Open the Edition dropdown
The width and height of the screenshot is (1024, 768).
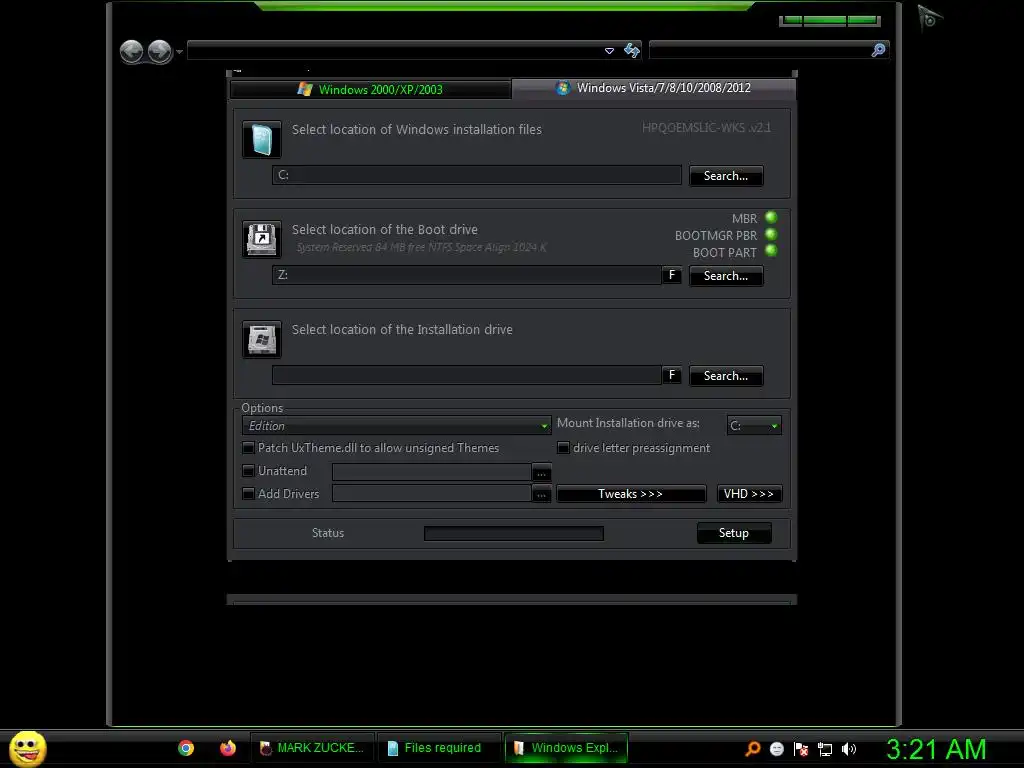396,426
